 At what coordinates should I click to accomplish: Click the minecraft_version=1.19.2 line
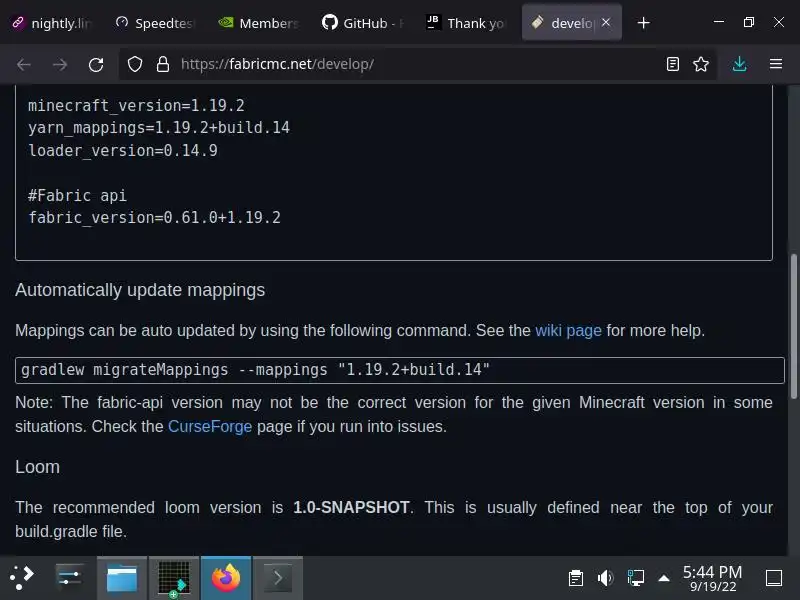click(136, 106)
